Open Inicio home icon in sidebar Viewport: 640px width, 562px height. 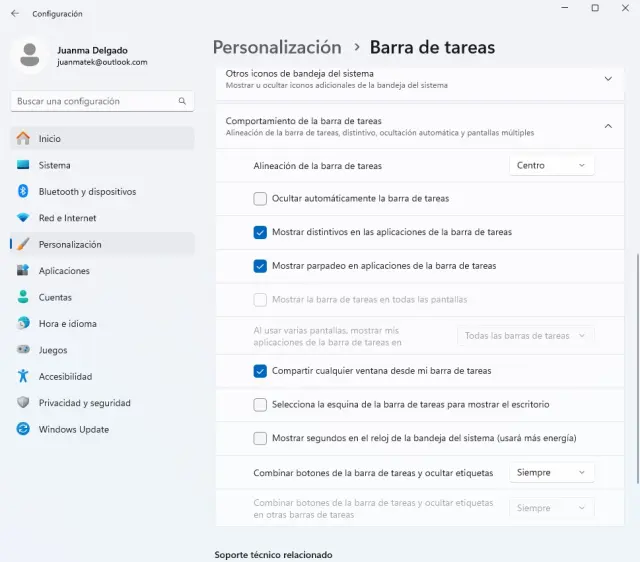(x=23, y=139)
